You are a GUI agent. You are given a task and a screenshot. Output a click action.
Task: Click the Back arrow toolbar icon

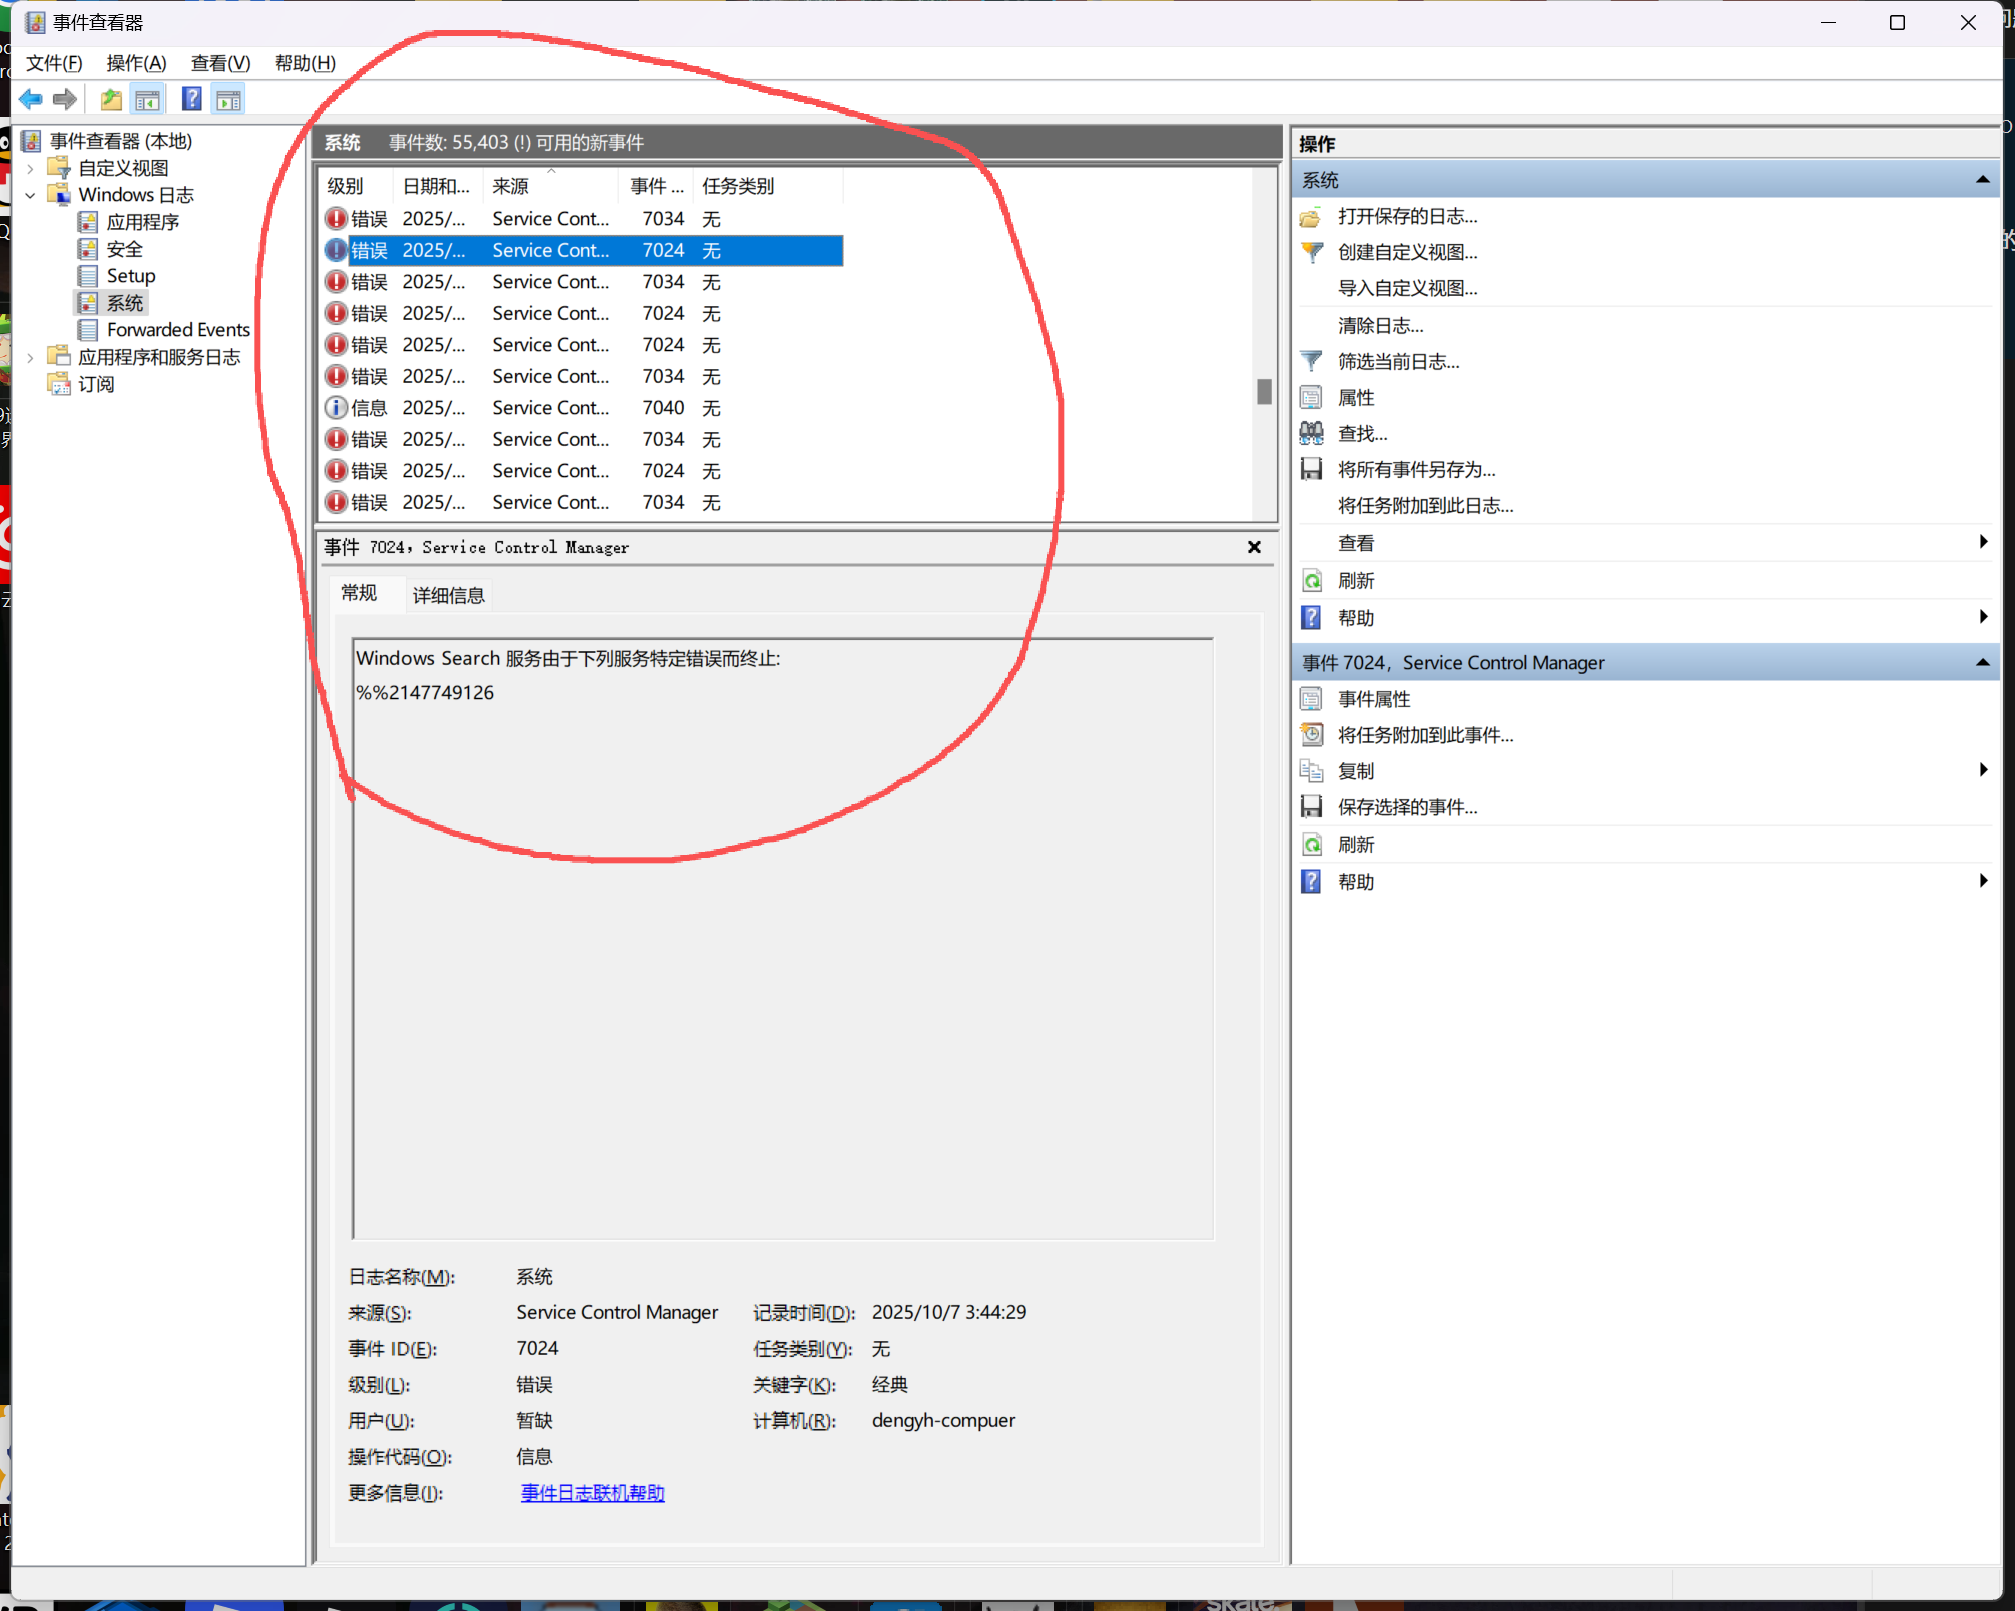coord(31,100)
